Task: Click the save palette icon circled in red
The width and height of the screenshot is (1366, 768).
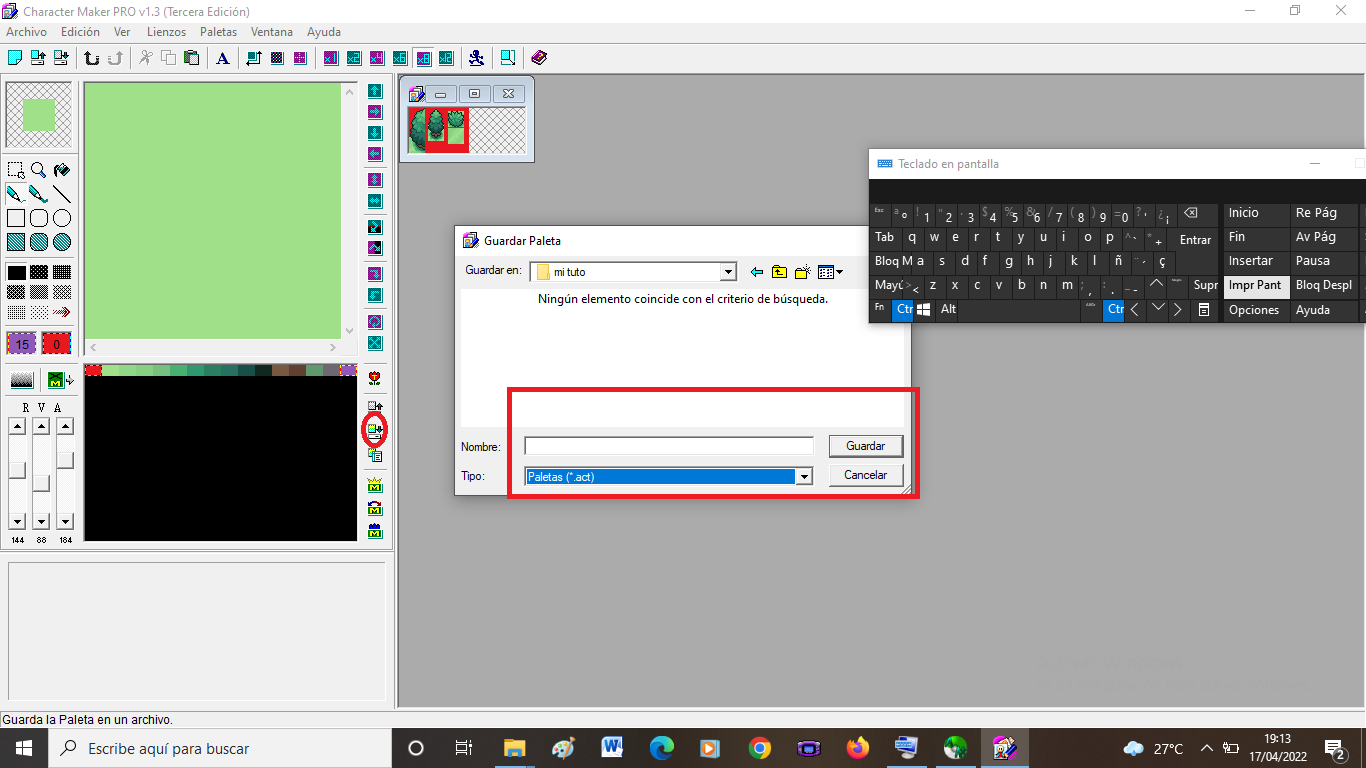Action: click(x=375, y=430)
